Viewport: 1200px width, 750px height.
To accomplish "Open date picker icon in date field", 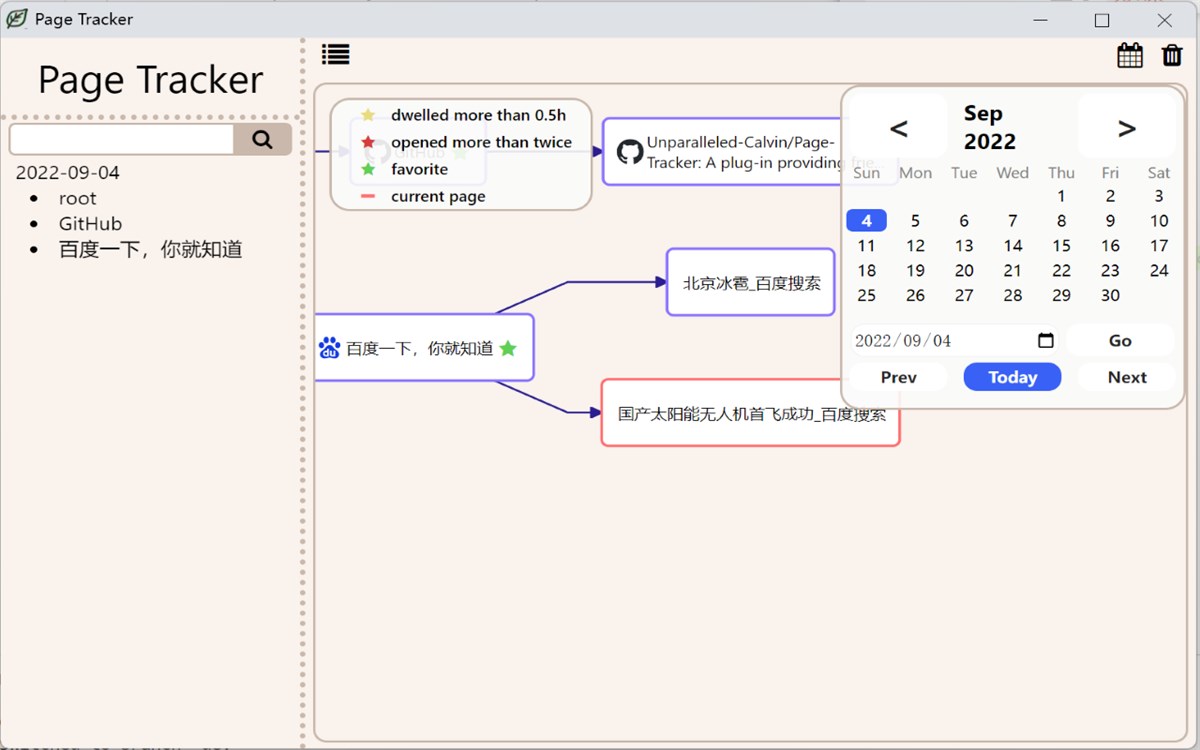I will point(1046,340).
